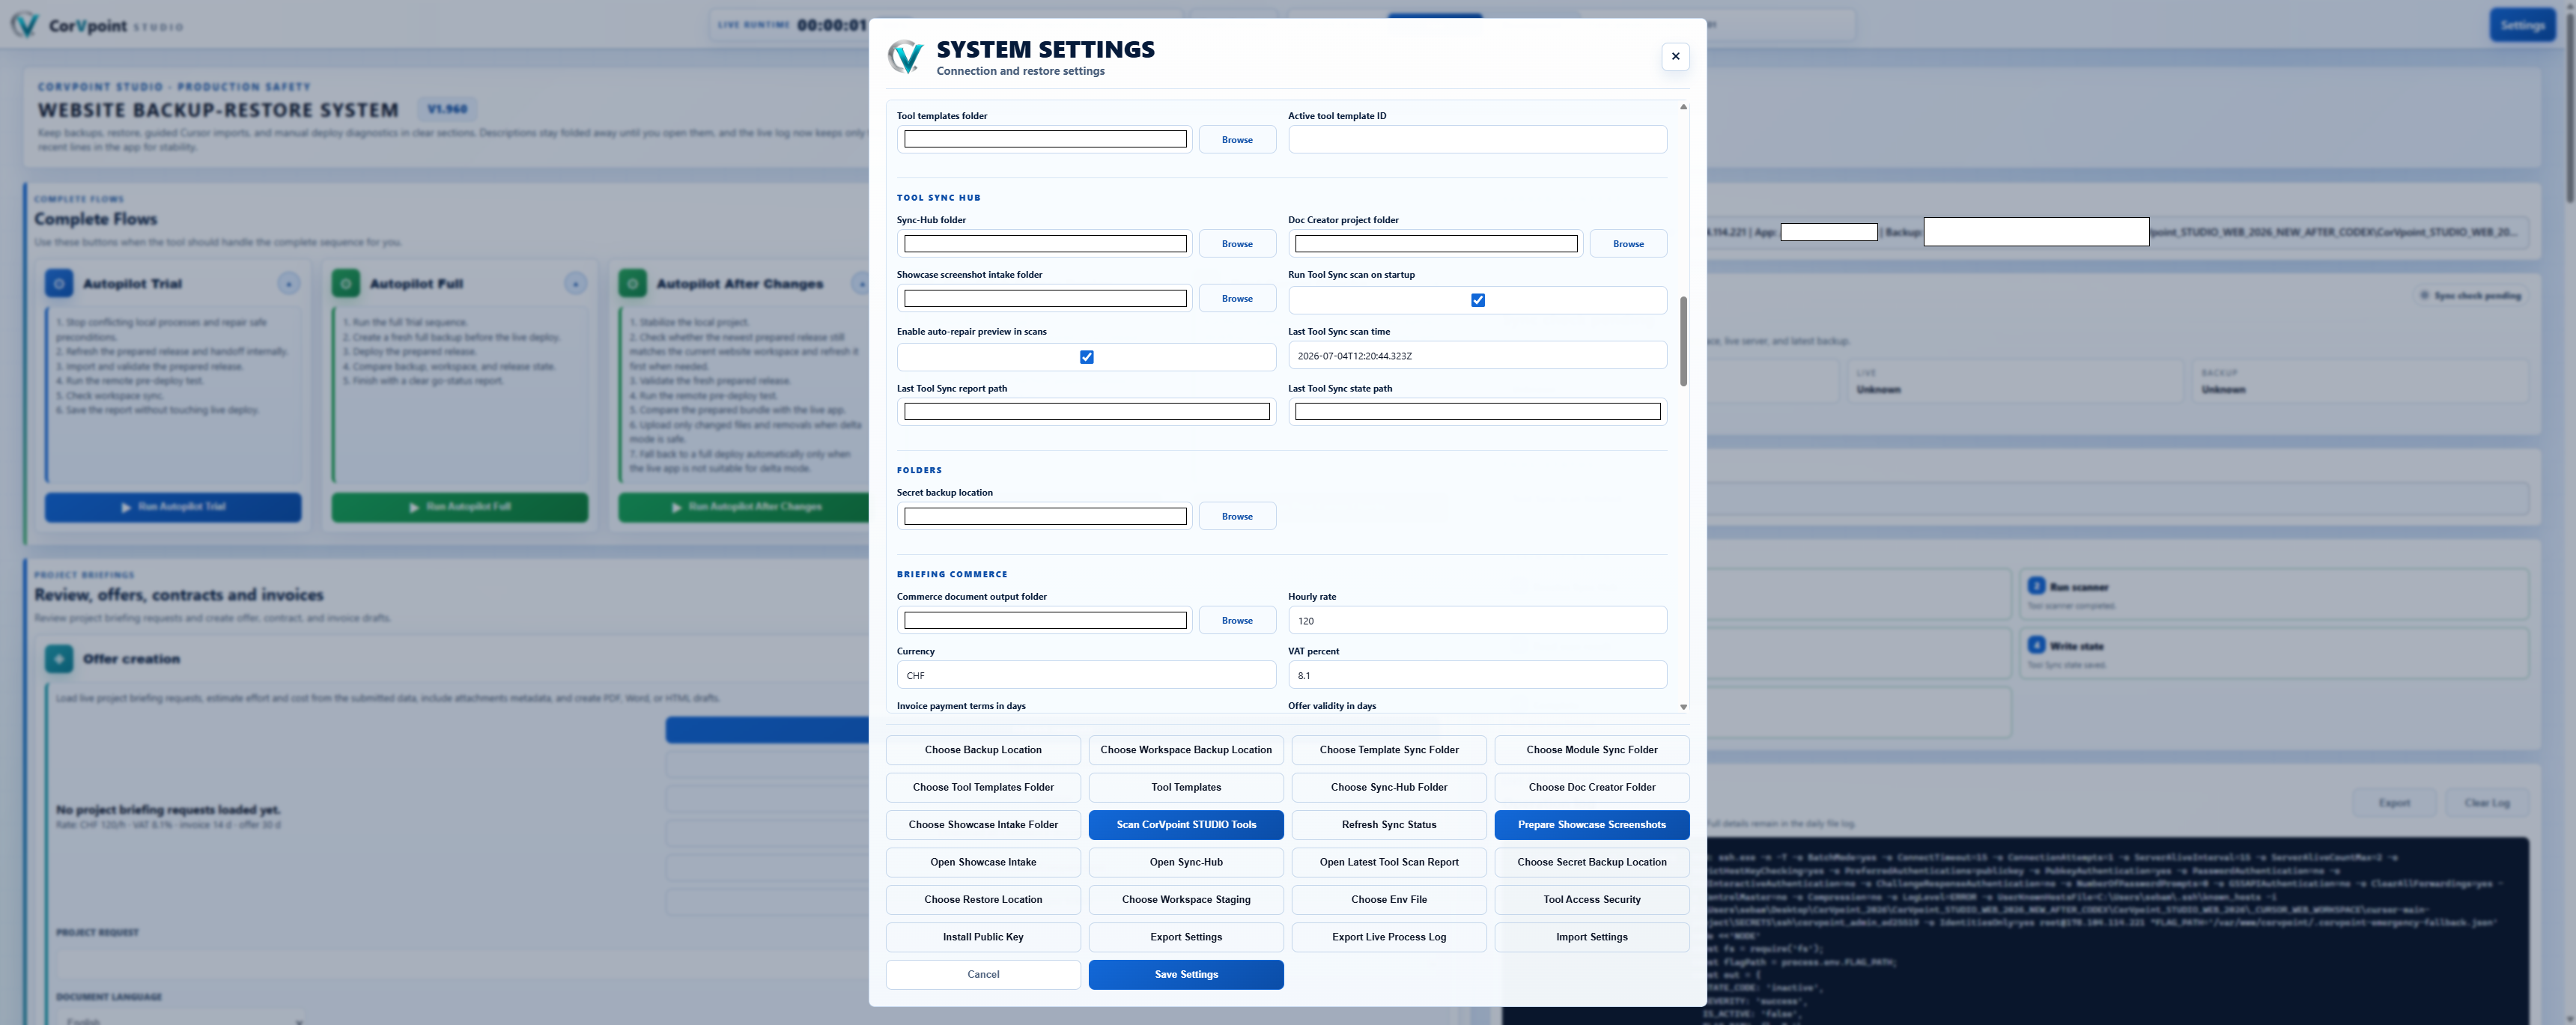The width and height of the screenshot is (2576, 1025).
Task: Click Choose Showcase Intake Folder
Action: [x=983, y=825]
